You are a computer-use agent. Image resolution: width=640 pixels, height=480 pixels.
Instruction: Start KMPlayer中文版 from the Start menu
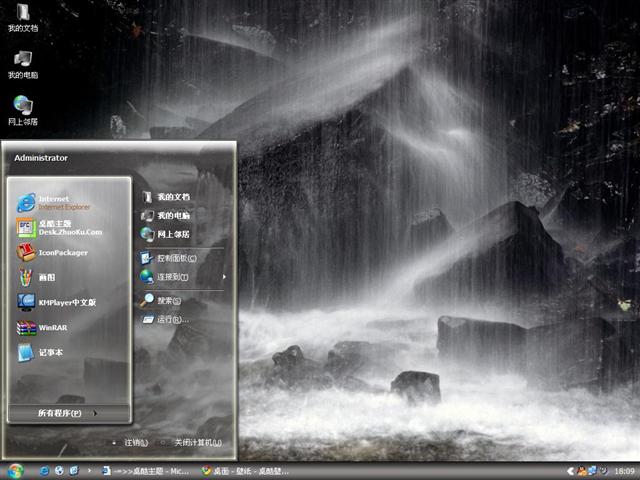pos(65,302)
